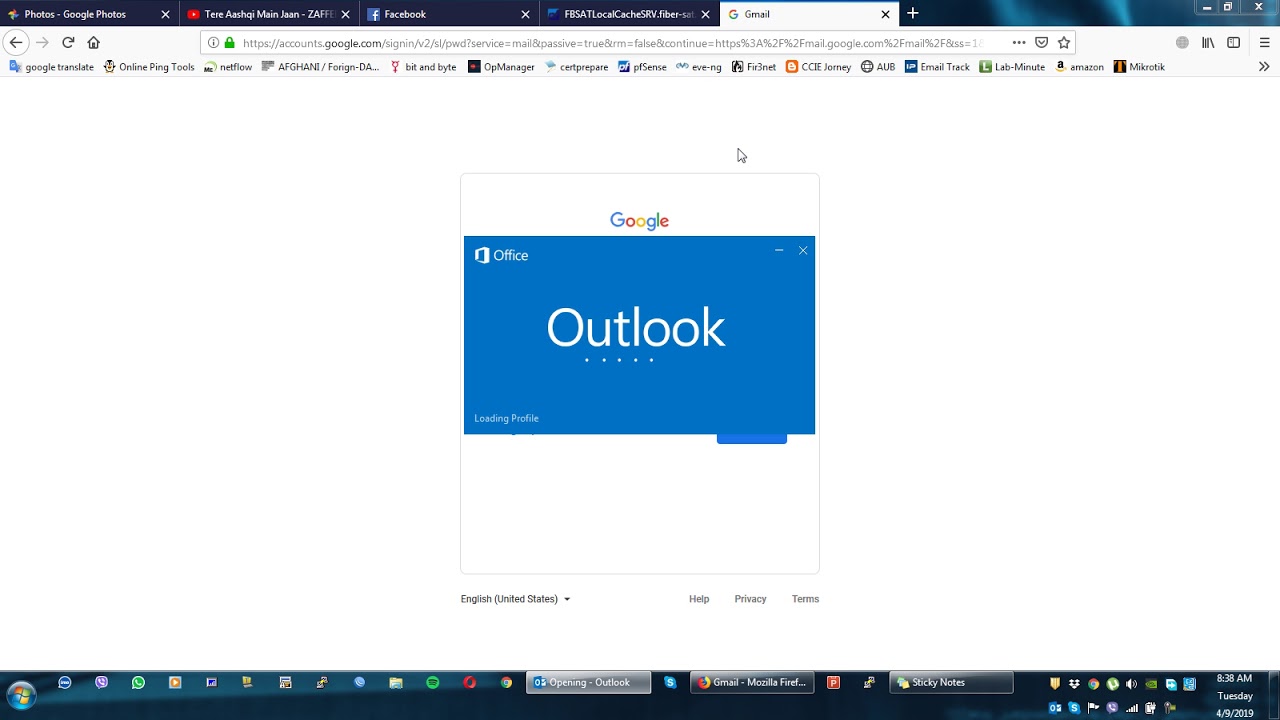Open Viber from the taskbar
The image size is (1280, 720).
(101, 683)
